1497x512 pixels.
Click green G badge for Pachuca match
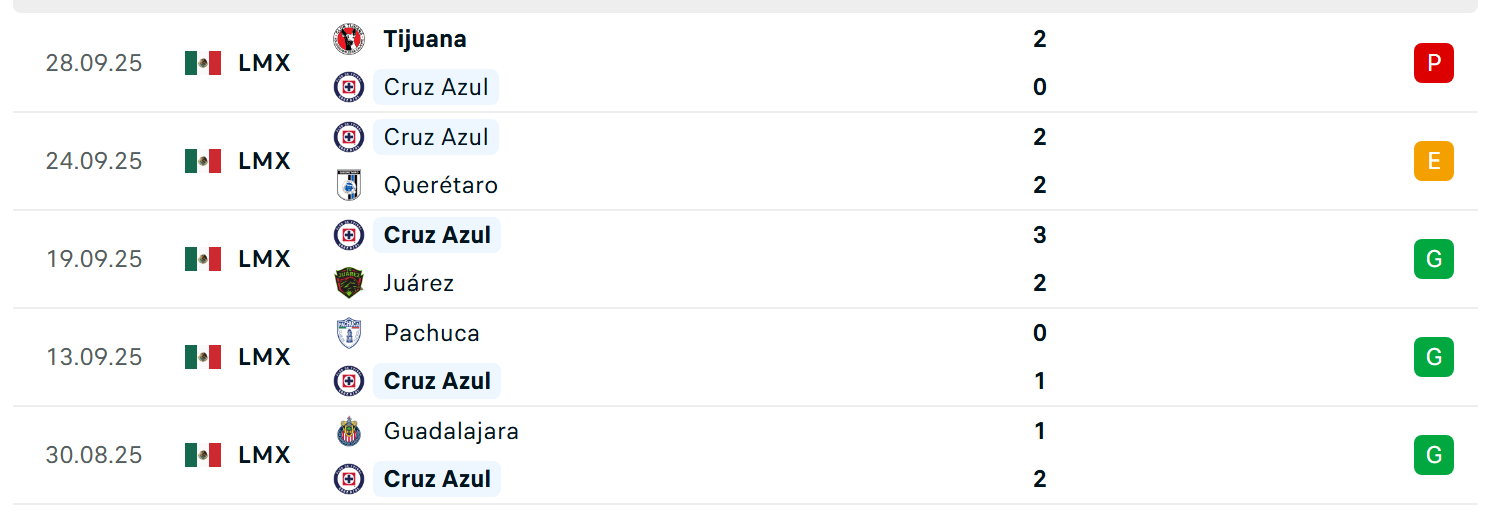[x=1433, y=357]
